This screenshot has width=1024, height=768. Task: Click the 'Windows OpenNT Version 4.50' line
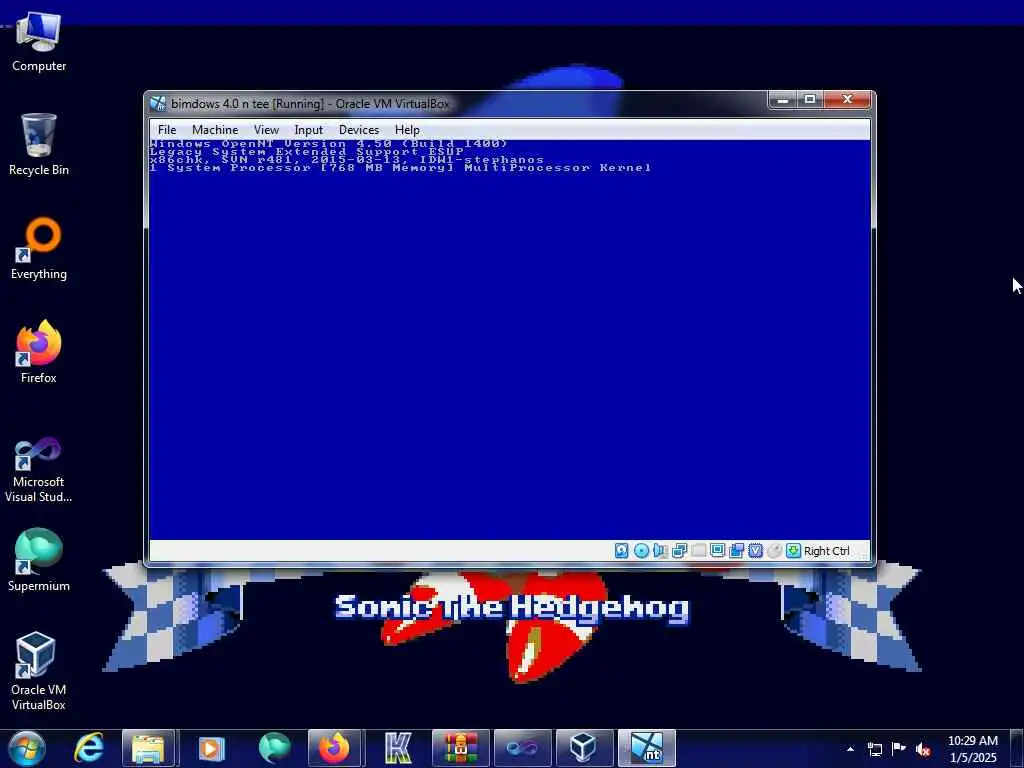pos(328,144)
